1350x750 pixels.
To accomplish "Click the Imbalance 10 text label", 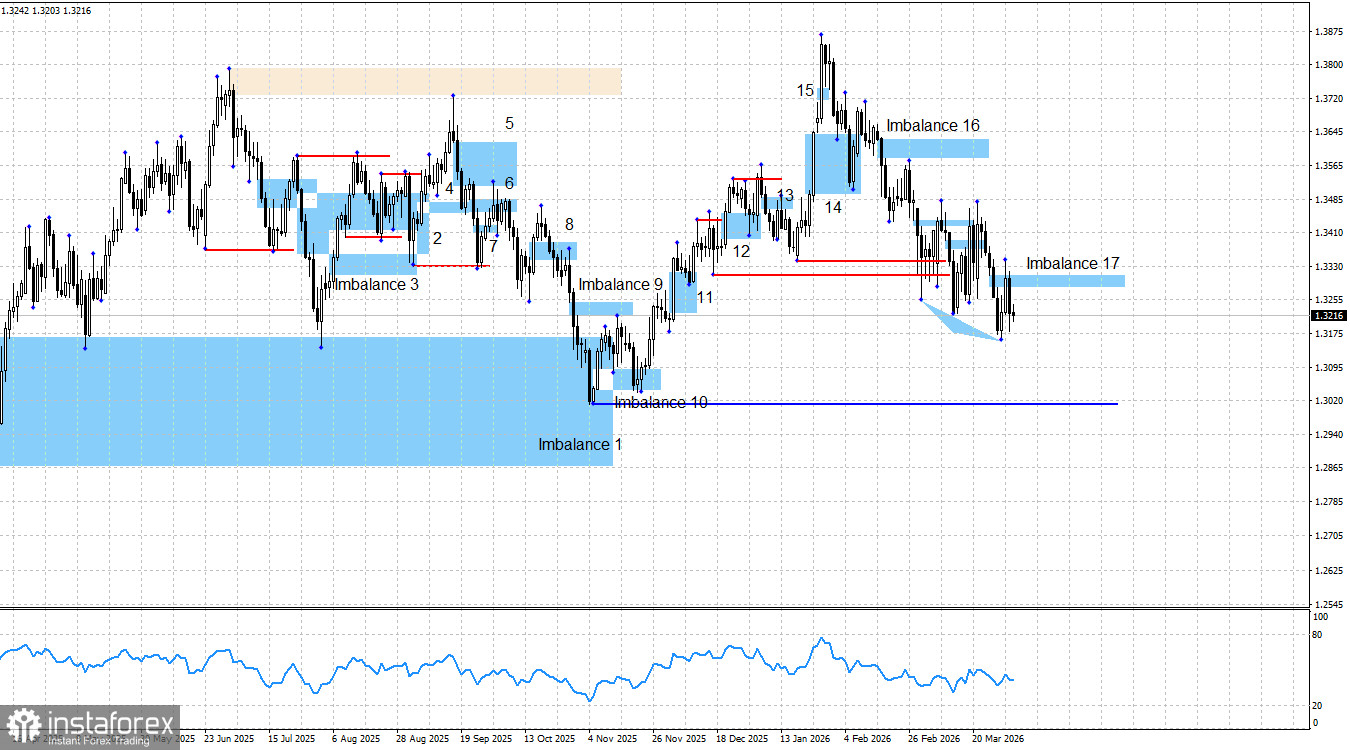I will 660,403.
